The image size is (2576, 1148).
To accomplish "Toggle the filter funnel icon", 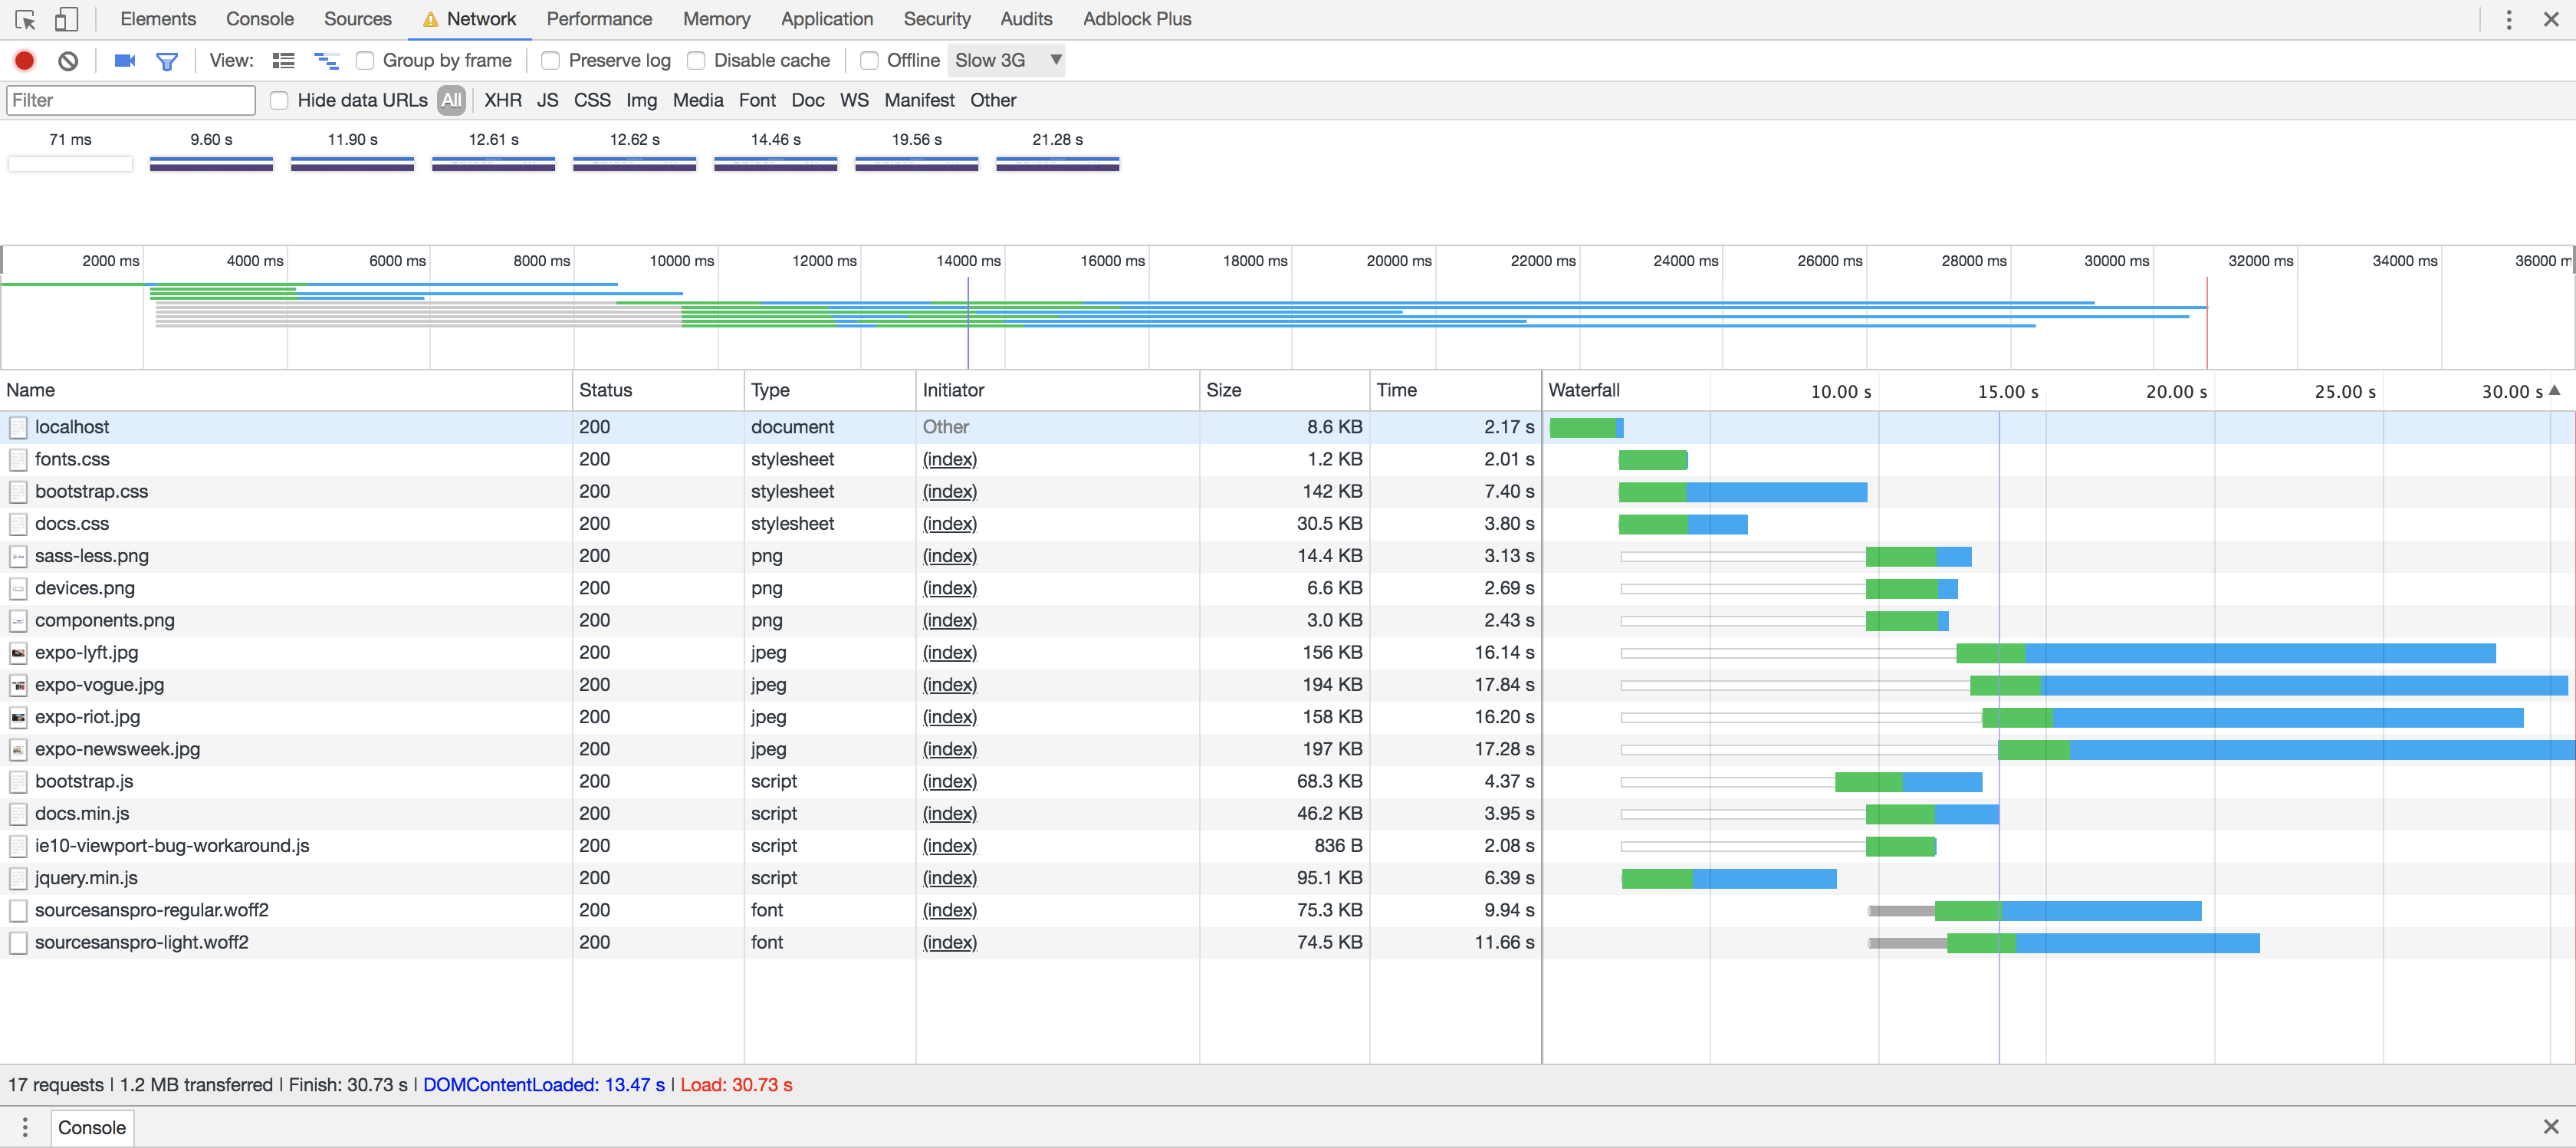I will (167, 61).
